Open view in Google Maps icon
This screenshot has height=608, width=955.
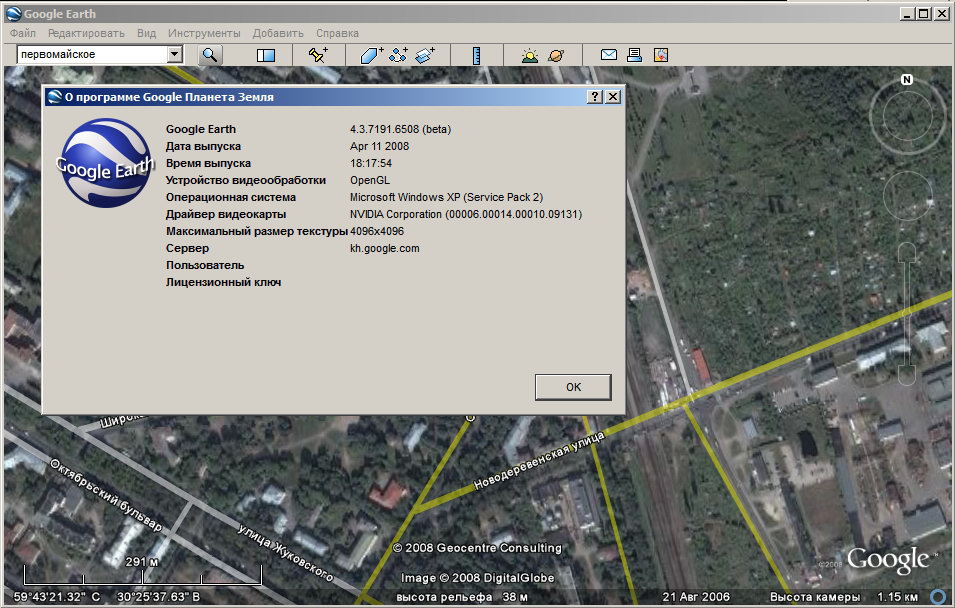pos(660,55)
